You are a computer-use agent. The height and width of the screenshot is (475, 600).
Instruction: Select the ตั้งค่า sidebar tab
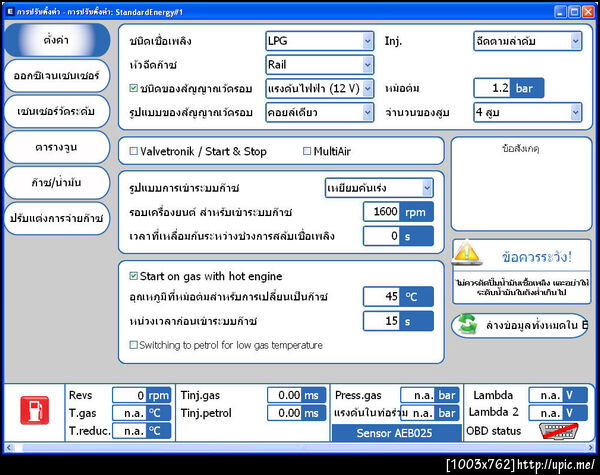57,40
